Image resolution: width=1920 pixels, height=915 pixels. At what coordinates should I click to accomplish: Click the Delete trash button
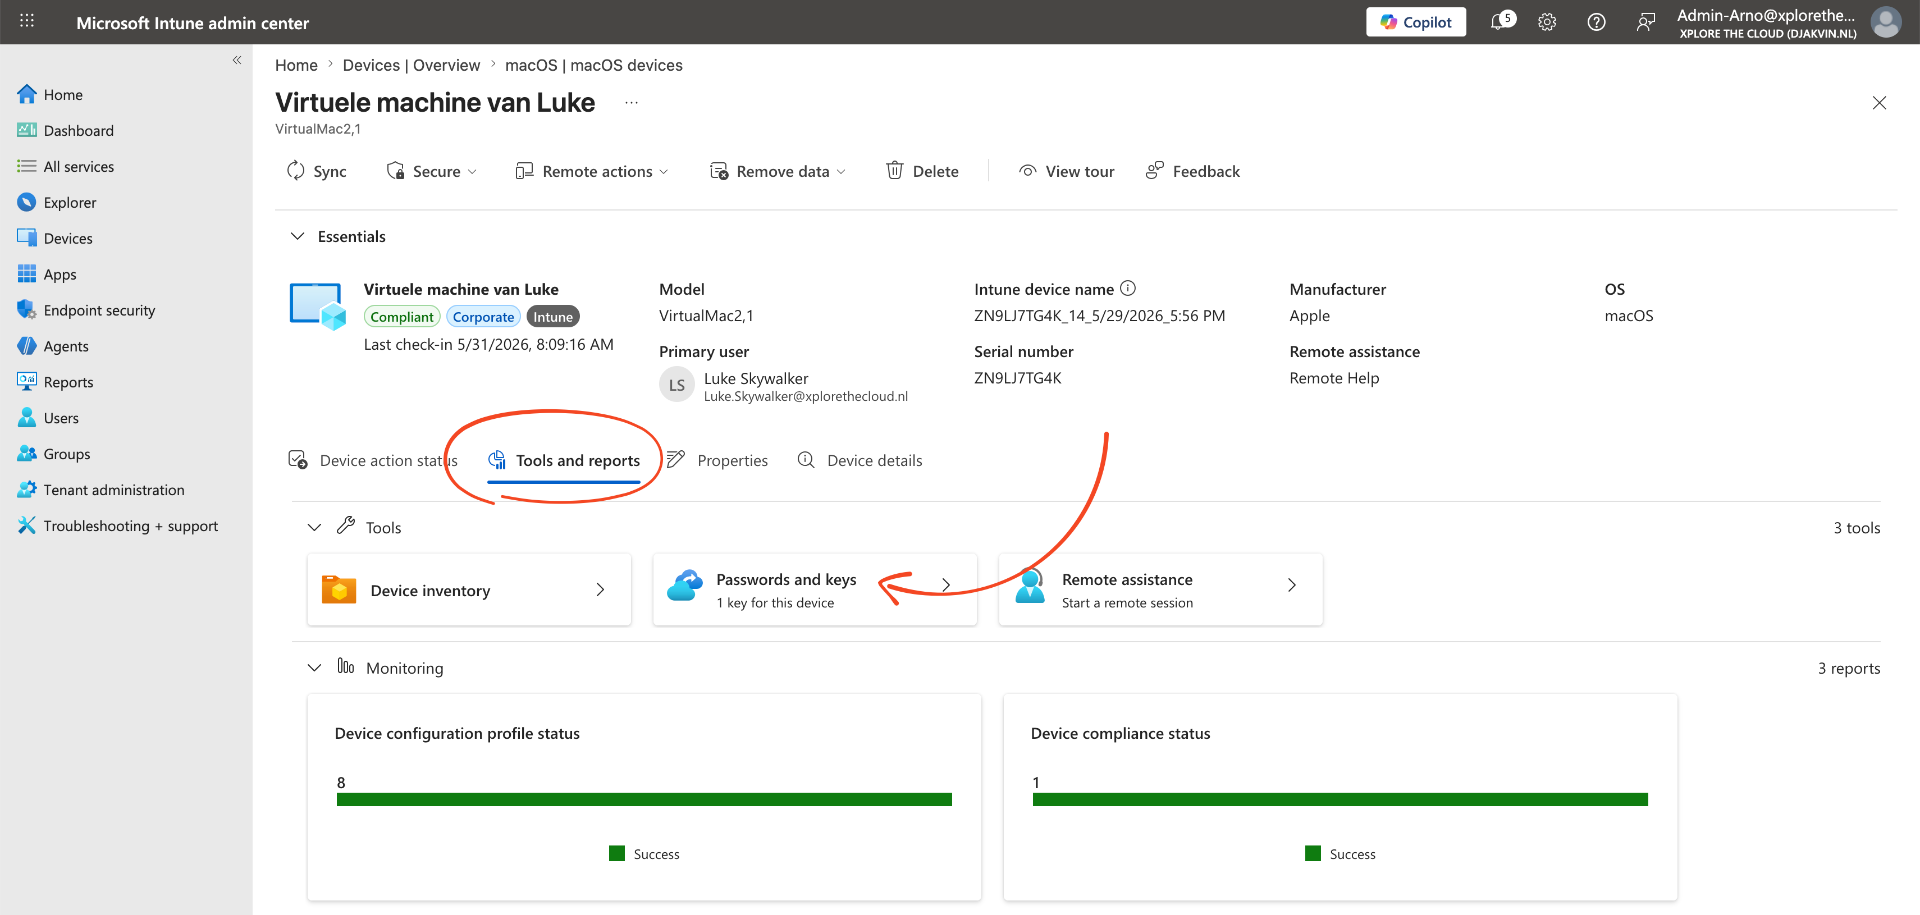922,171
